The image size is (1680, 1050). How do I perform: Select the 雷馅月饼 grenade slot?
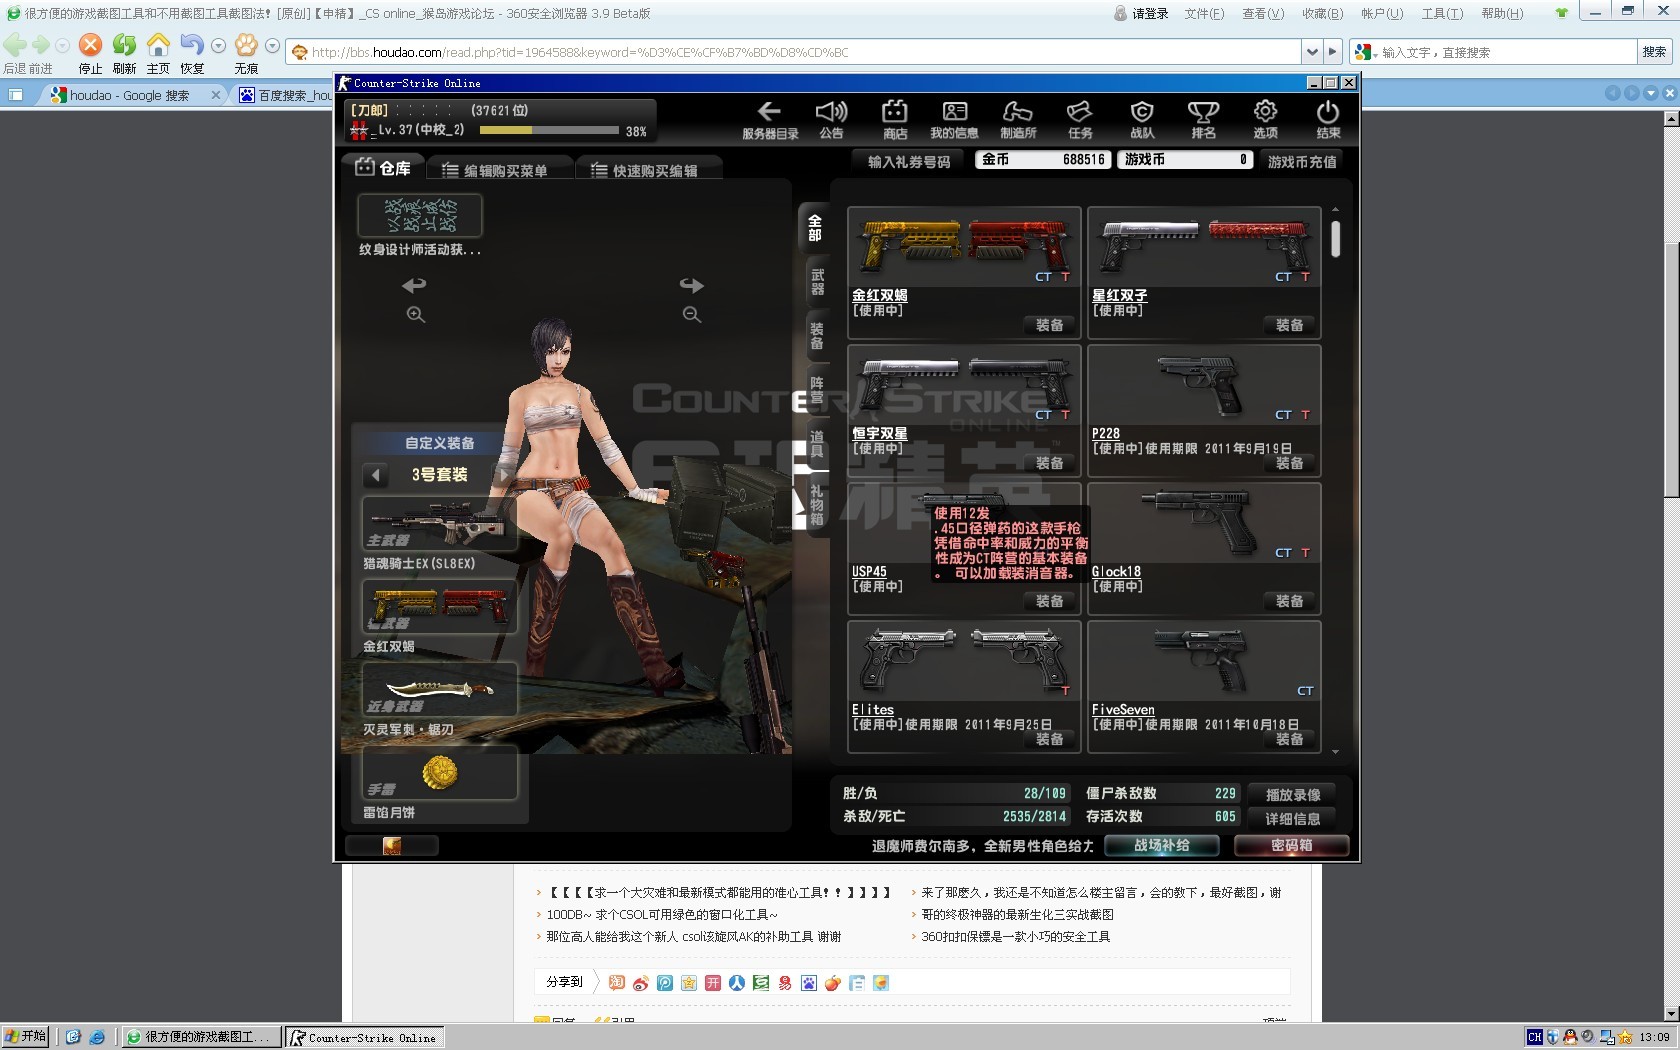tap(439, 773)
